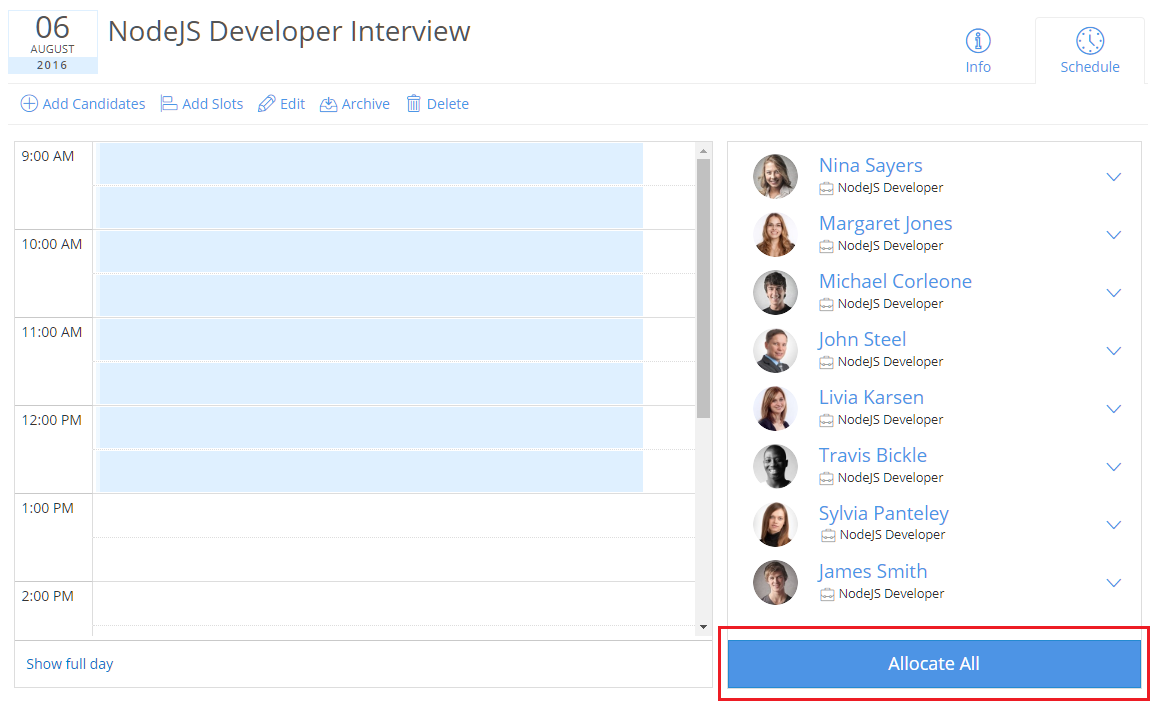This screenshot has height=718, width=1158.
Task: Click the Info circle icon
Action: point(978,41)
